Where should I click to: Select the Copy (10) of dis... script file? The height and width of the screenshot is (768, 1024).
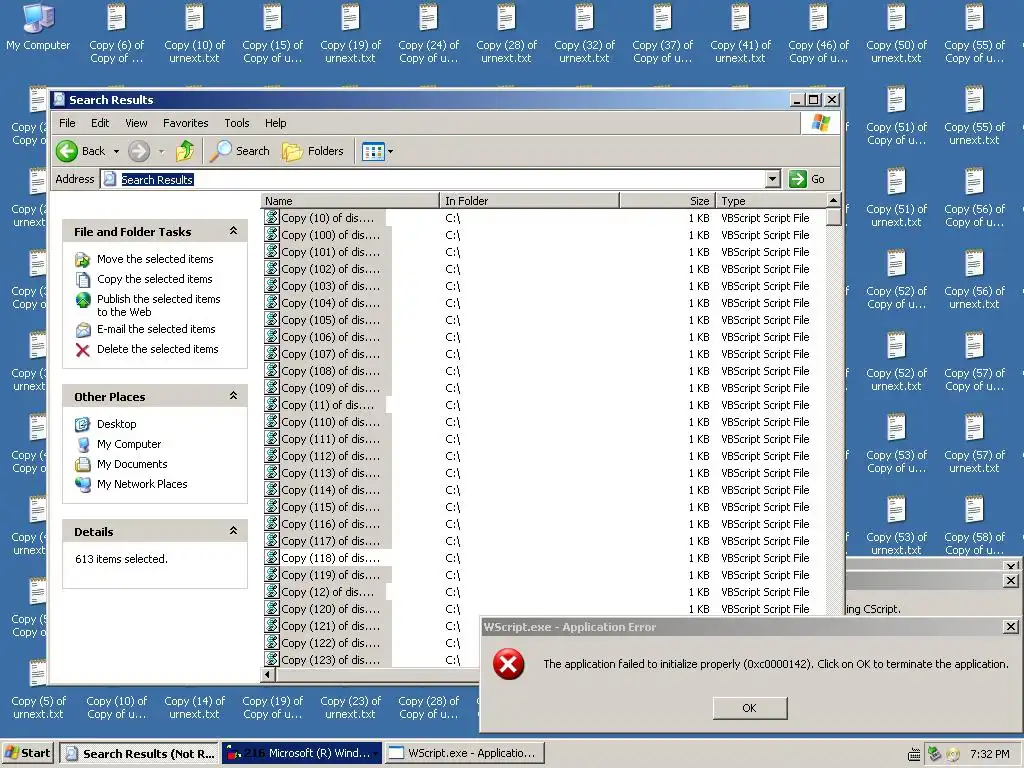coord(327,218)
